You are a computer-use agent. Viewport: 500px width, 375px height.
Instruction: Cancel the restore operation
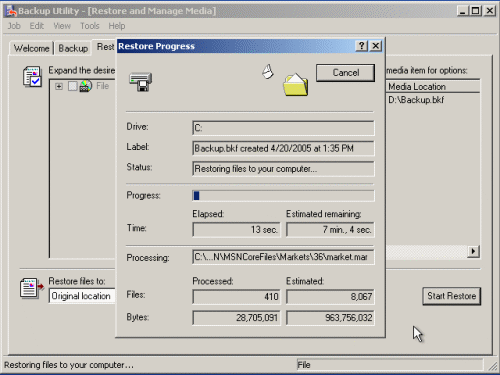tap(345, 73)
